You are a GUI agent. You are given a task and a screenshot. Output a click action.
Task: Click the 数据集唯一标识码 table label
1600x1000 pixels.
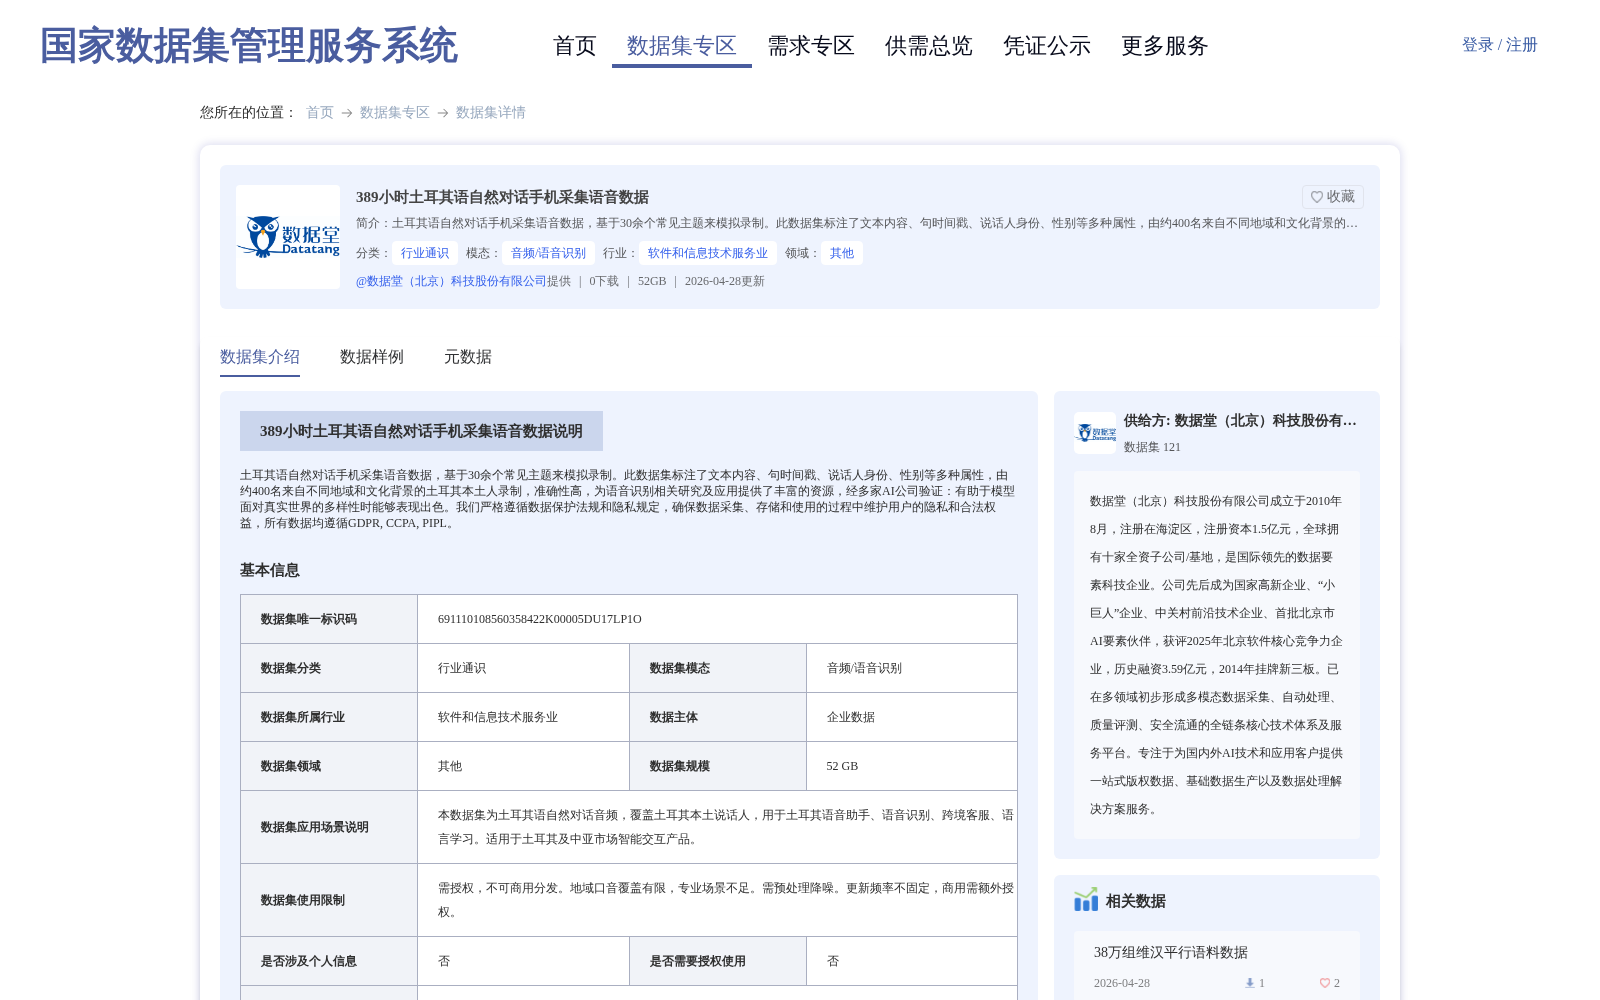pyautogui.click(x=309, y=619)
